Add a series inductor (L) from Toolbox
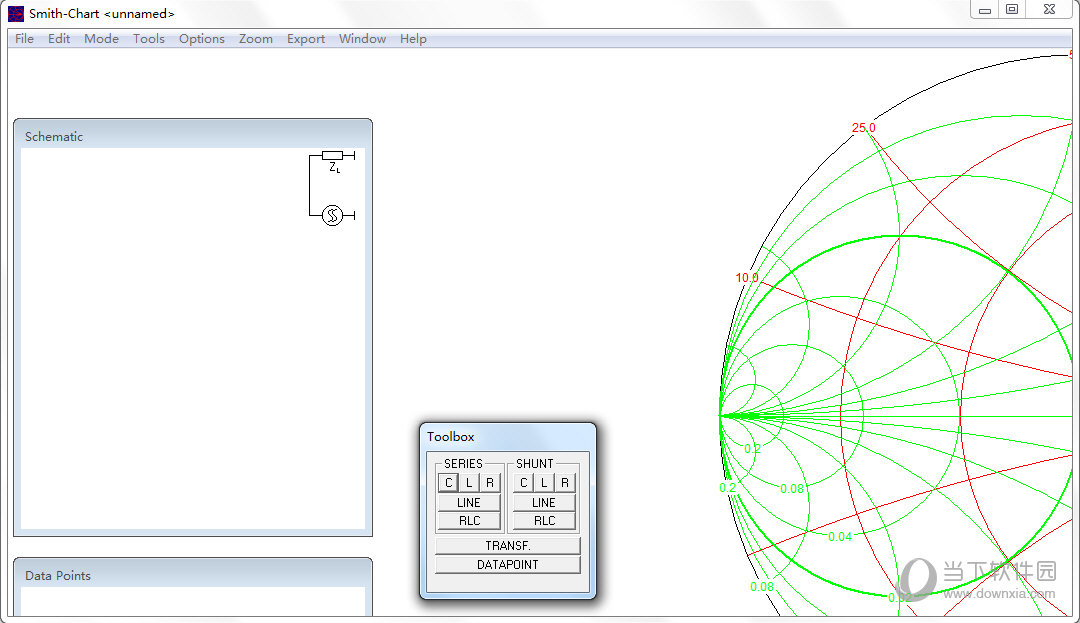 [x=469, y=483]
